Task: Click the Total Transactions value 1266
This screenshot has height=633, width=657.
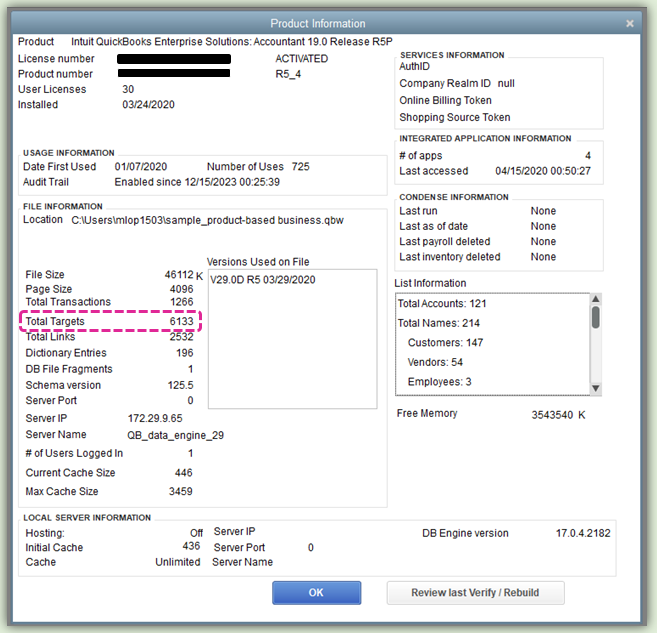Action: [x=181, y=302]
